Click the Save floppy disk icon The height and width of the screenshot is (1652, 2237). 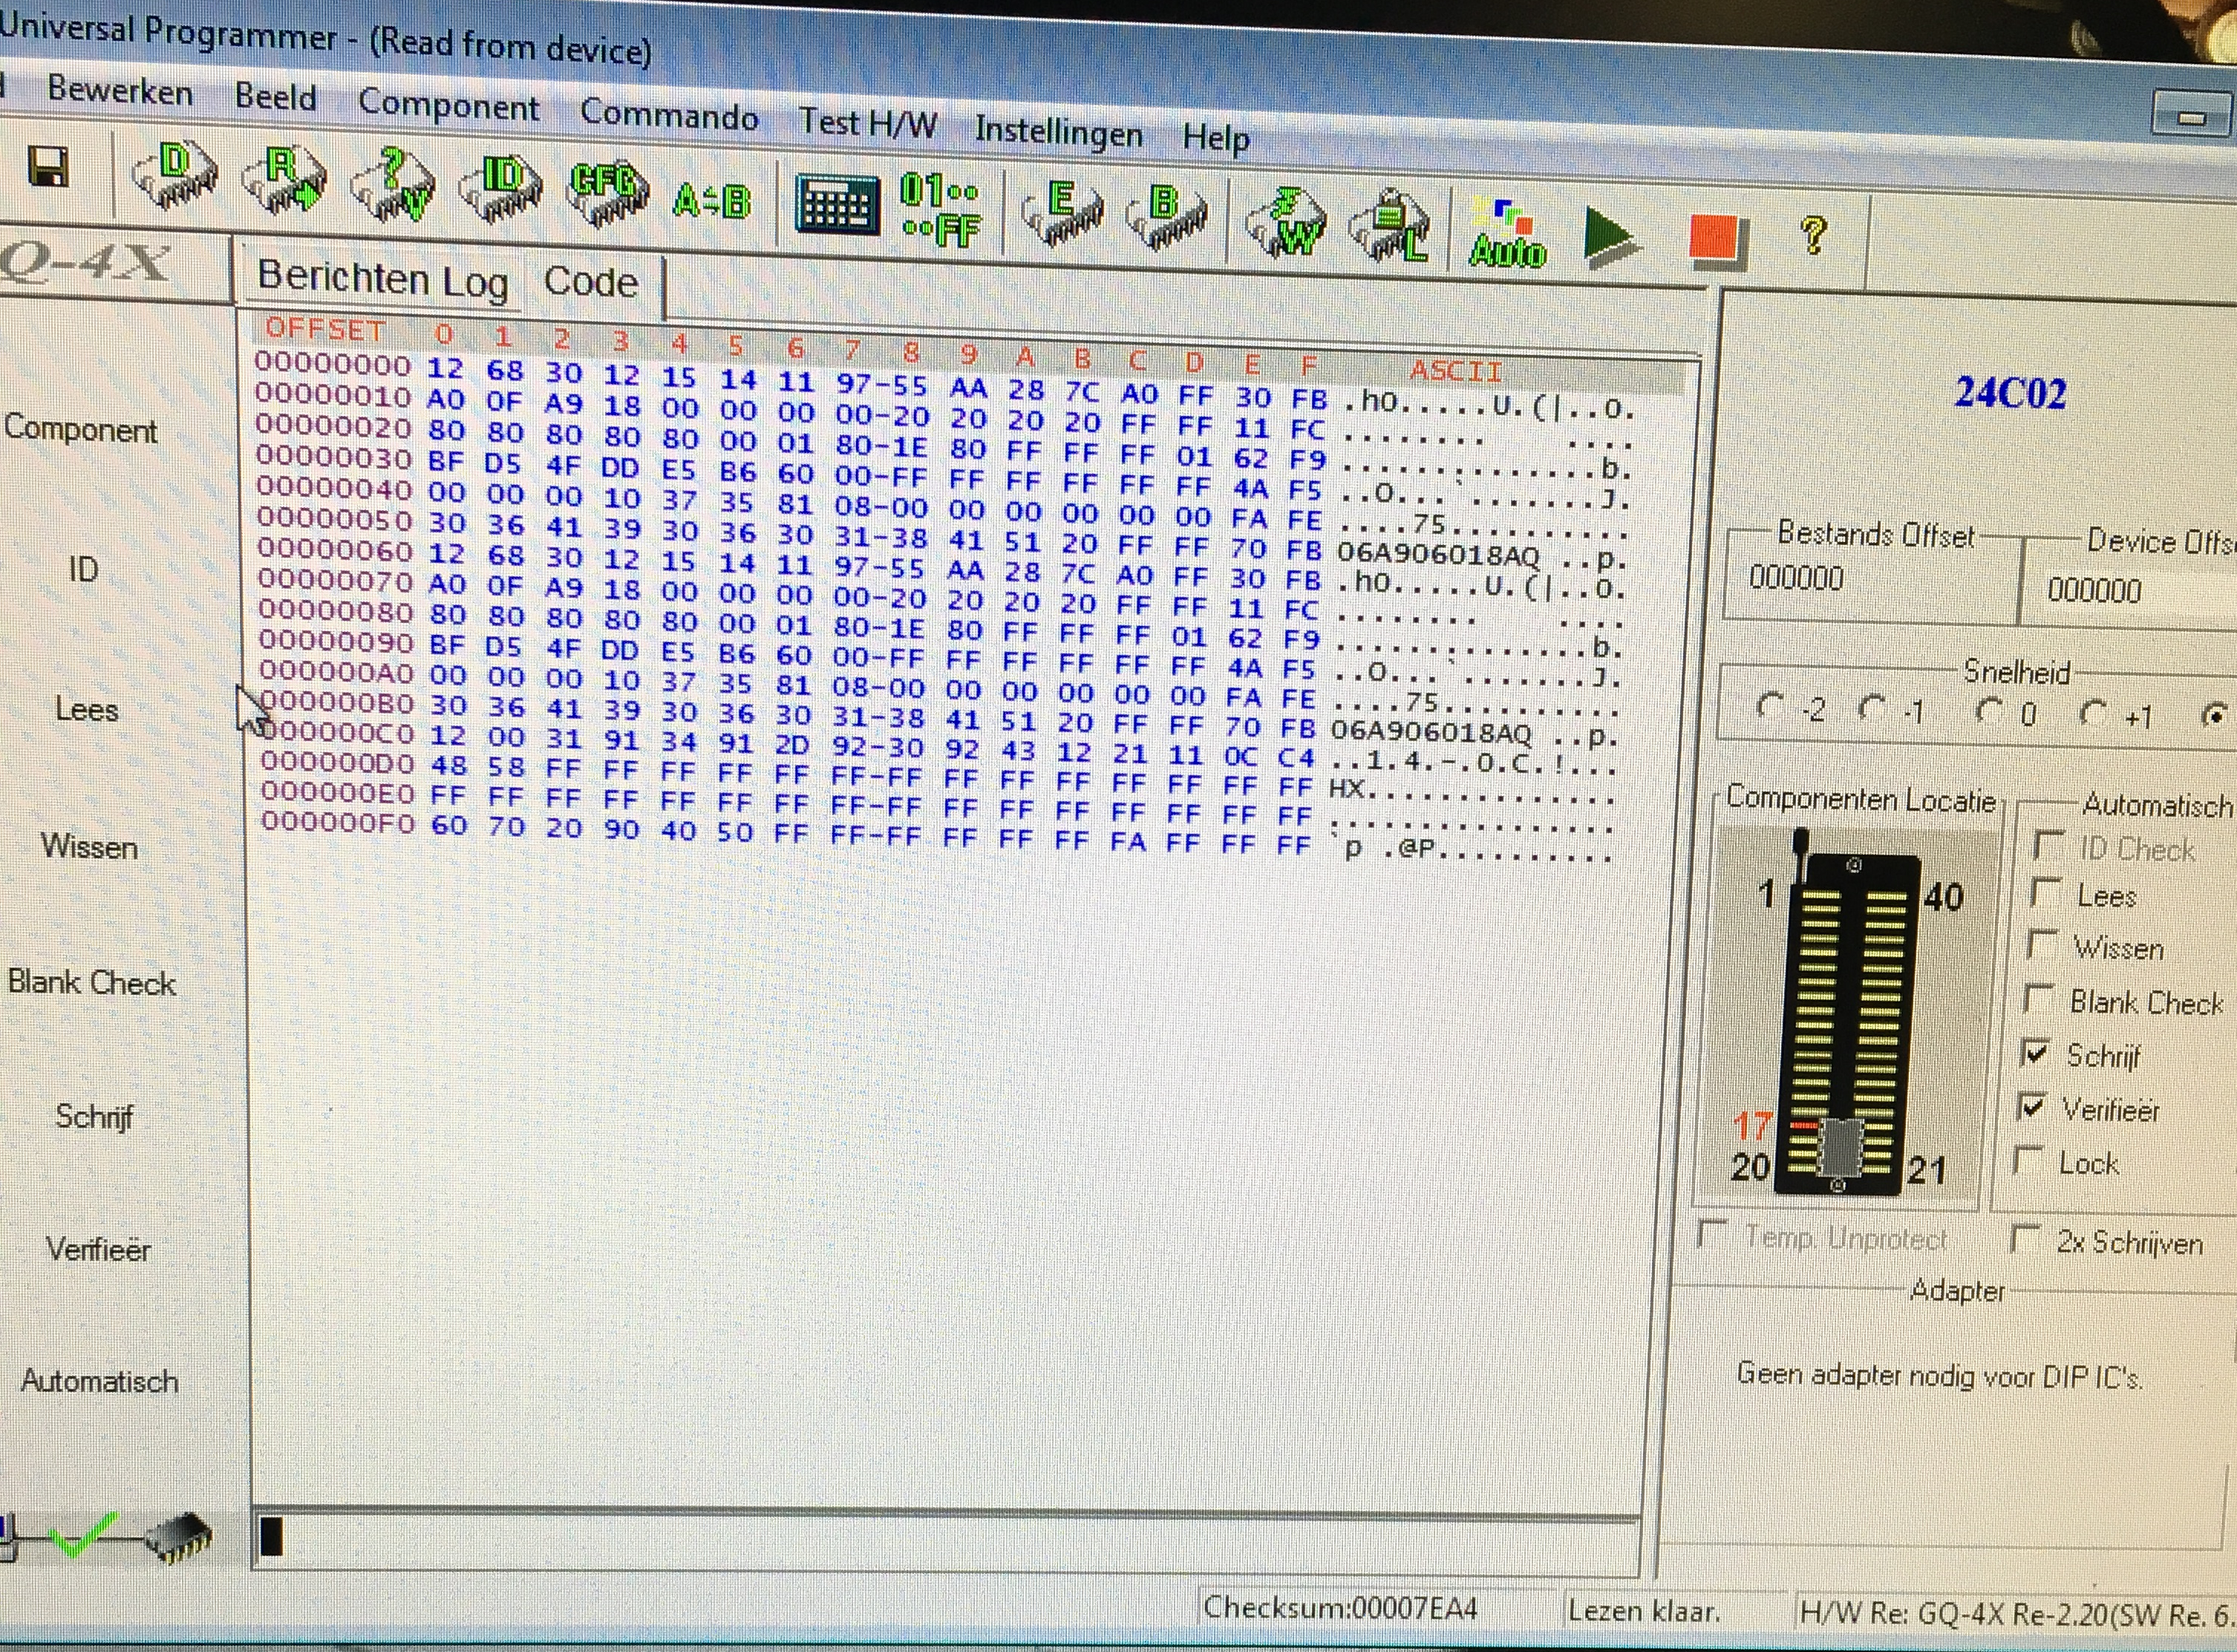pyautogui.click(x=49, y=167)
